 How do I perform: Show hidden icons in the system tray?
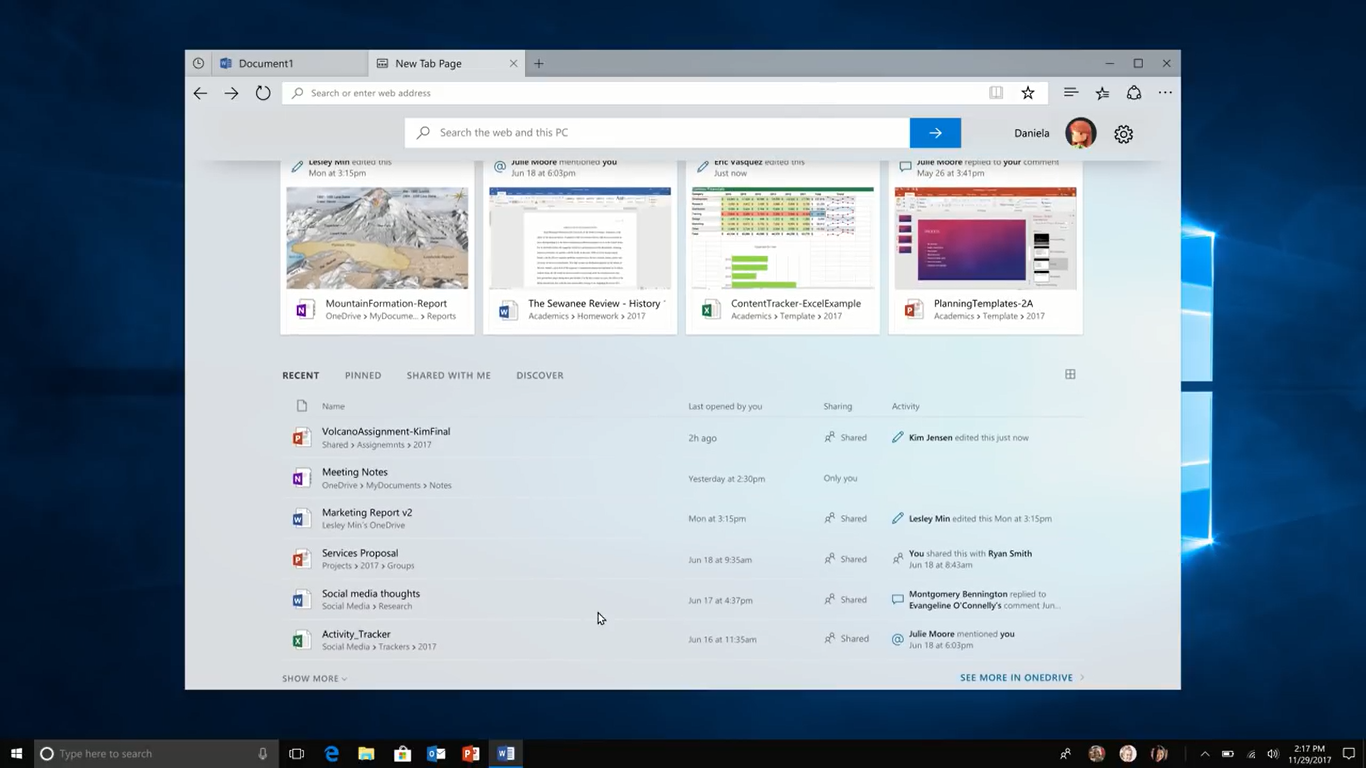pyautogui.click(x=1204, y=753)
